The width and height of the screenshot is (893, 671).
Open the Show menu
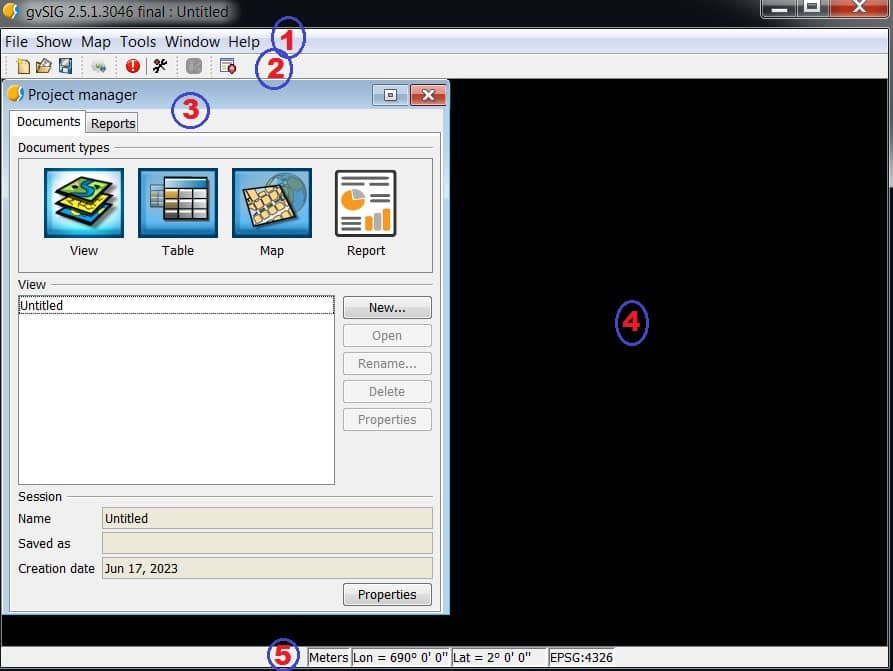point(54,42)
